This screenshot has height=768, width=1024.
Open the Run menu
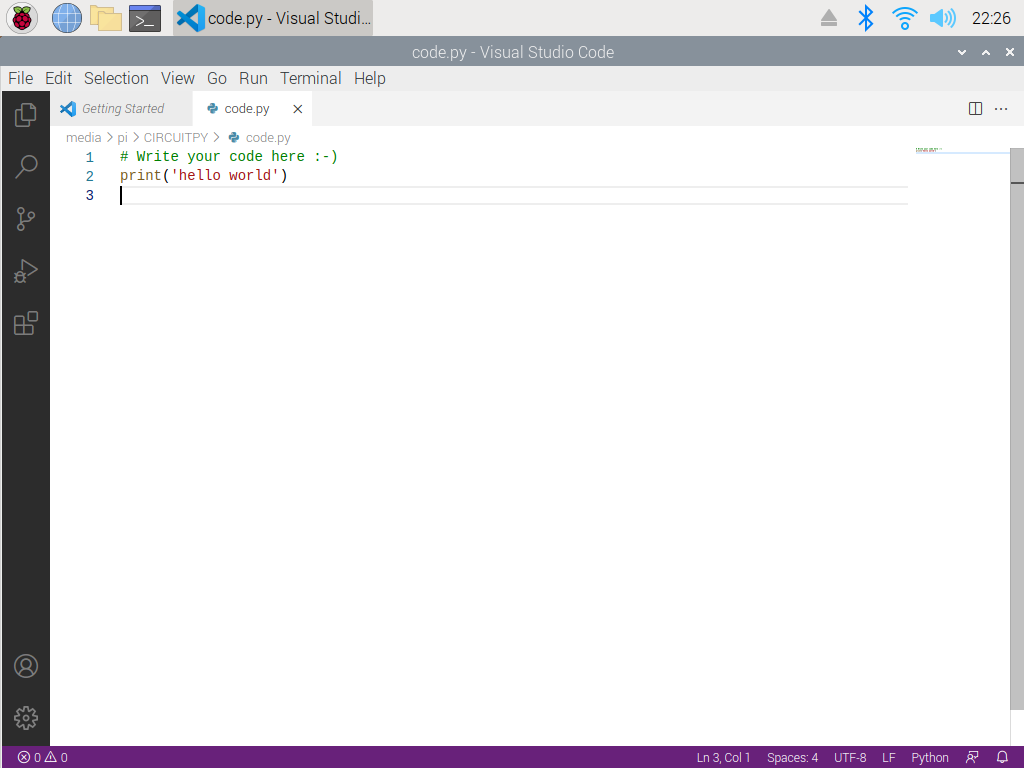coord(253,78)
